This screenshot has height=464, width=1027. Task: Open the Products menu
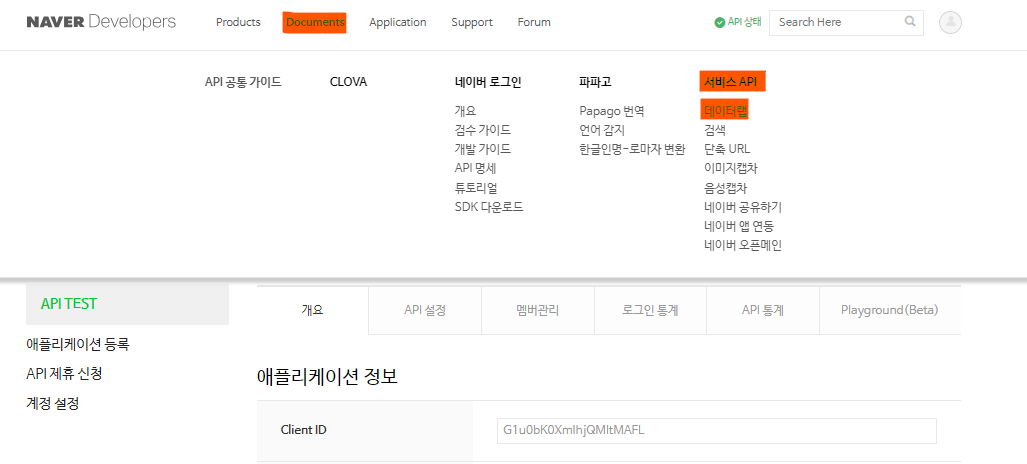pos(238,22)
